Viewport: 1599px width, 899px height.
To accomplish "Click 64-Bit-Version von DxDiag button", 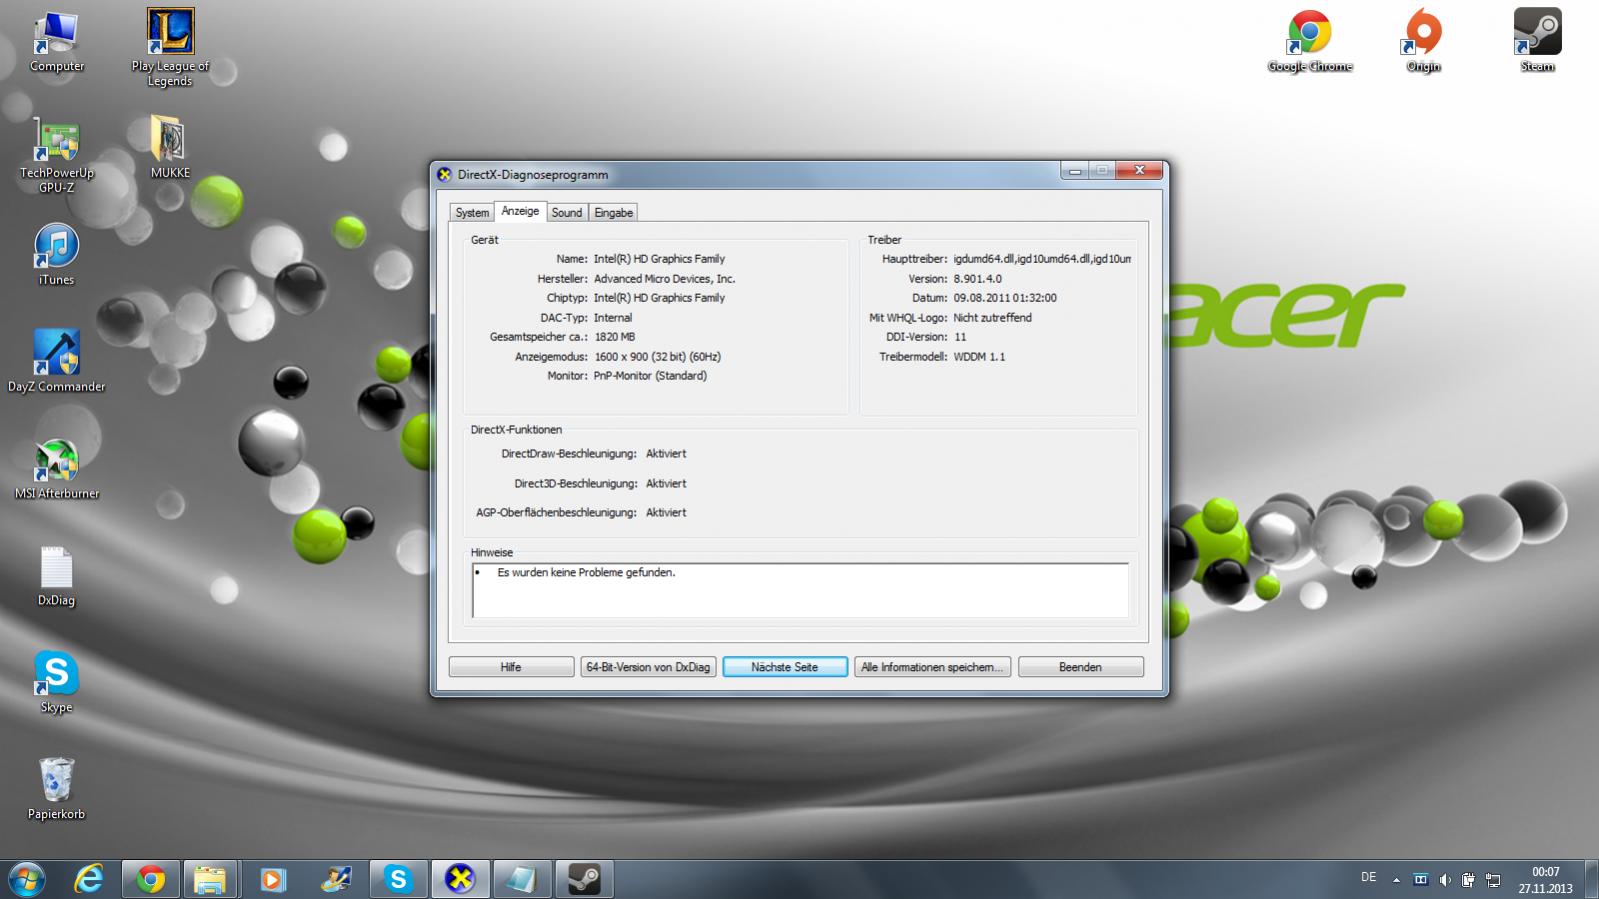I will (648, 667).
